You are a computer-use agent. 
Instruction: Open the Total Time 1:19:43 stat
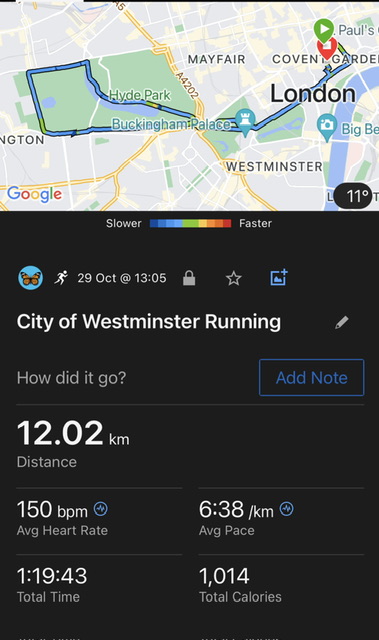[52, 585]
